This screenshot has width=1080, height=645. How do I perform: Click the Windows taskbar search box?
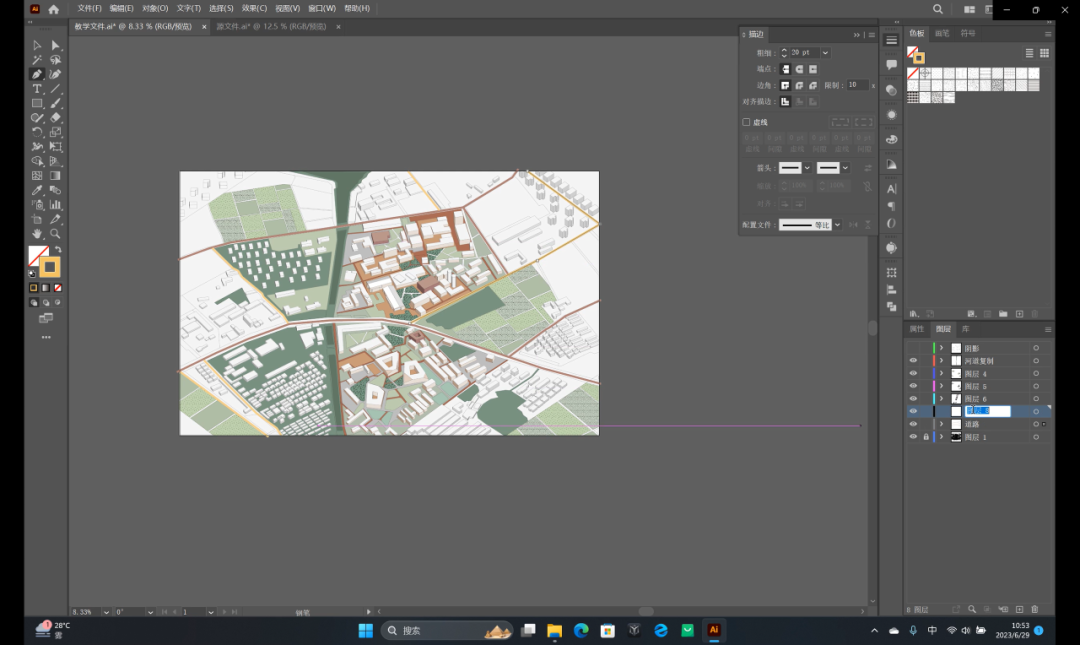(448, 631)
